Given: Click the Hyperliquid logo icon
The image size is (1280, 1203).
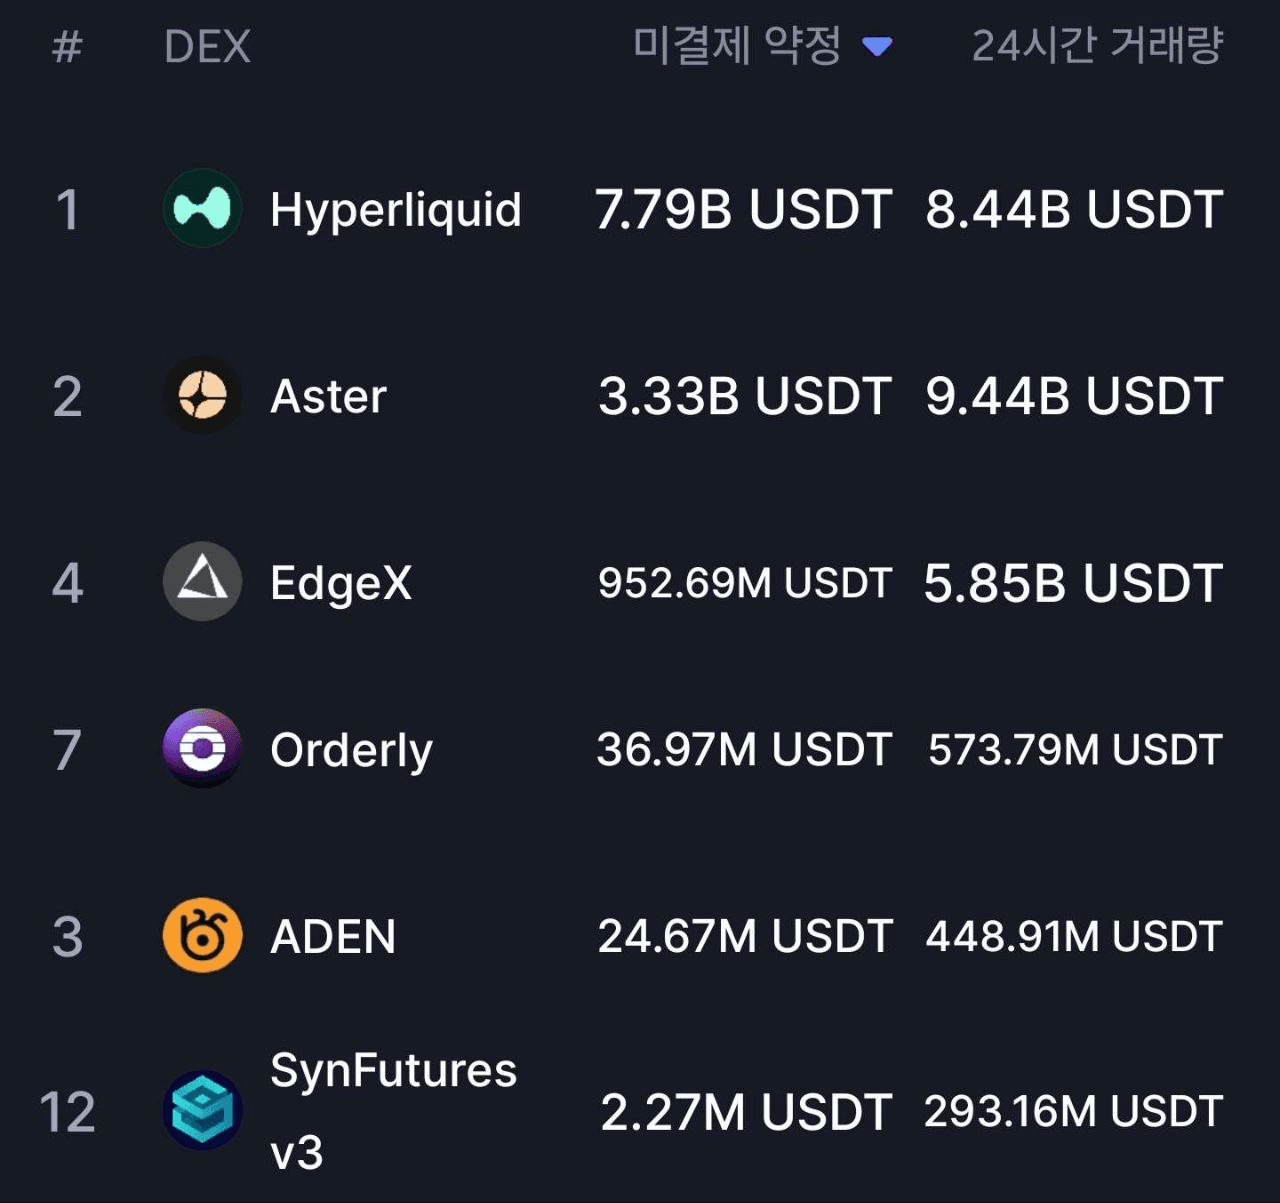Looking at the screenshot, I should [x=202, y=209].
